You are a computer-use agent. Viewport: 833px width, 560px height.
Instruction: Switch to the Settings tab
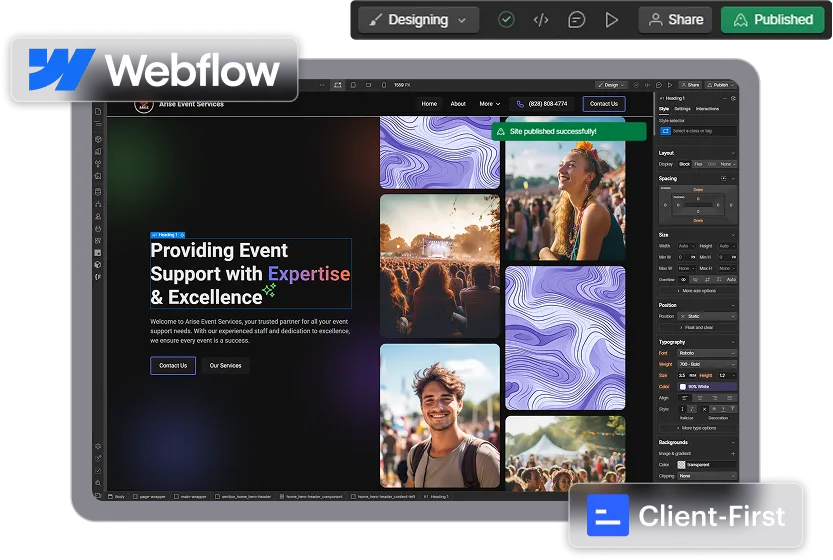[682, 108]
